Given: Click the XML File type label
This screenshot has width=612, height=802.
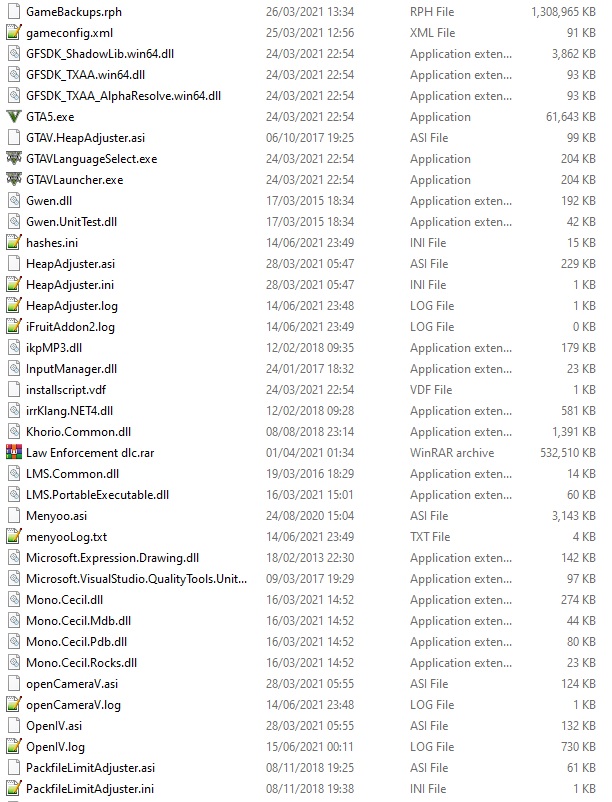Looking at the screenshot, I should (x=432, y=33).
